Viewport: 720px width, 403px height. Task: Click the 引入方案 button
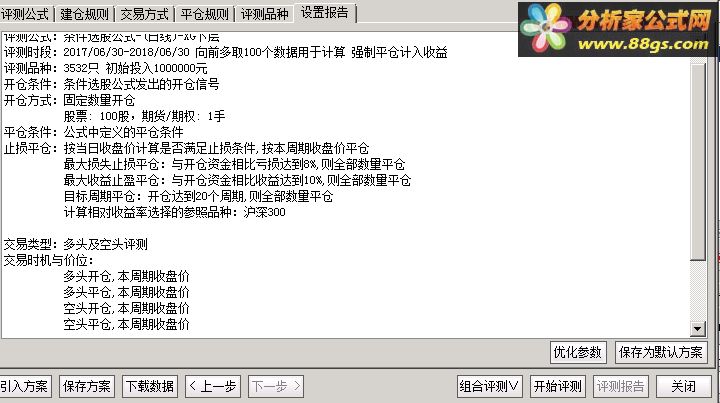tap(25, 386)
